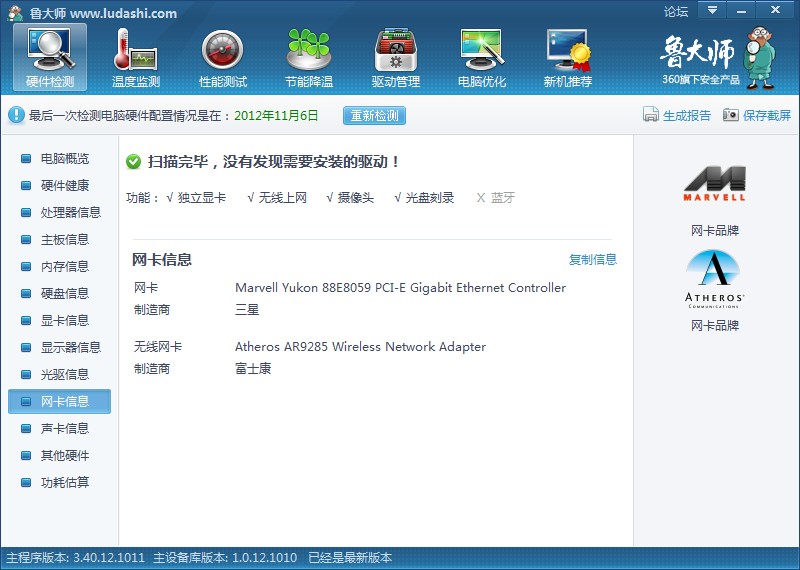Open 电脑优化 PC optimization
The width and height of the screenshot is (800, 570).
pos(482,57)
